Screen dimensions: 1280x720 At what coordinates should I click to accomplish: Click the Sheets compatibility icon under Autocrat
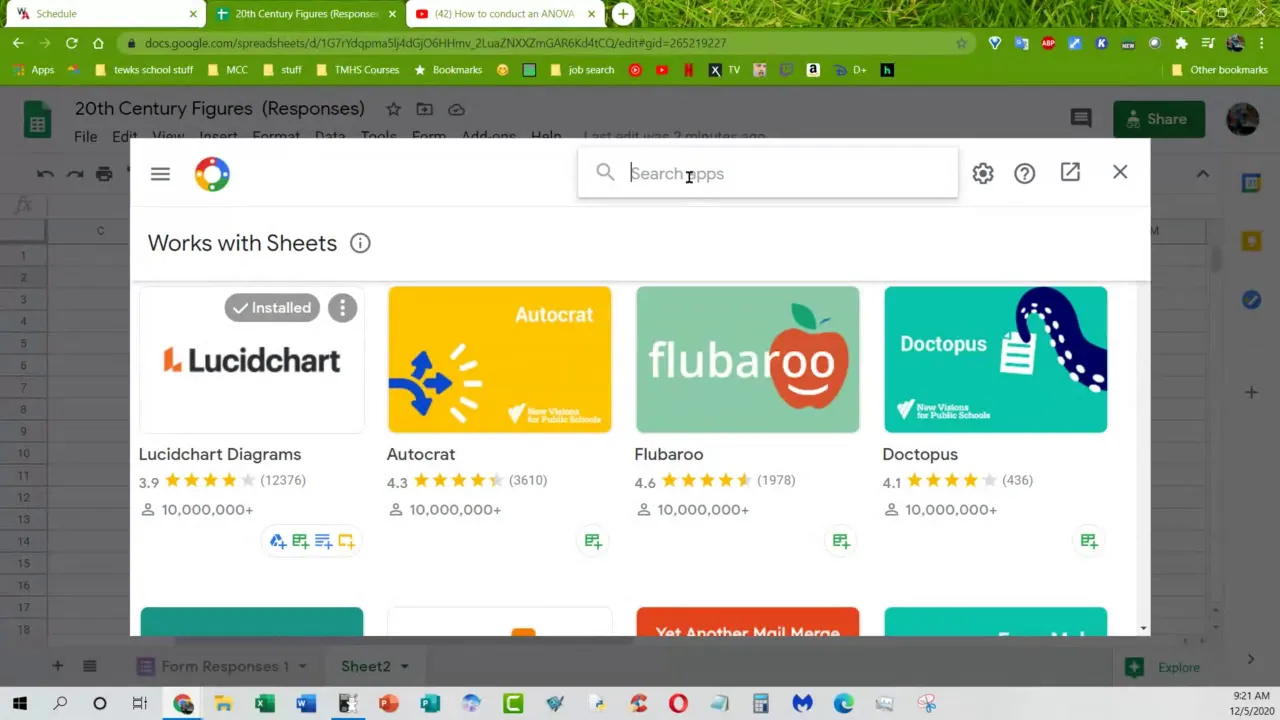click(593, 541)
